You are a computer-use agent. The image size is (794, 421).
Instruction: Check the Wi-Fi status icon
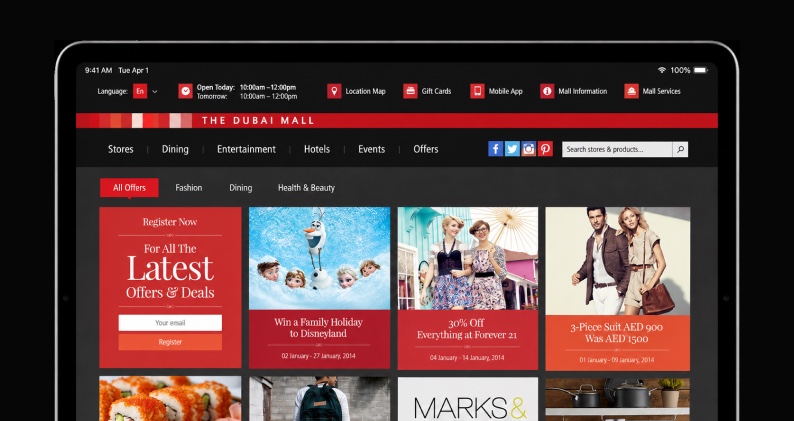(661, 70)
